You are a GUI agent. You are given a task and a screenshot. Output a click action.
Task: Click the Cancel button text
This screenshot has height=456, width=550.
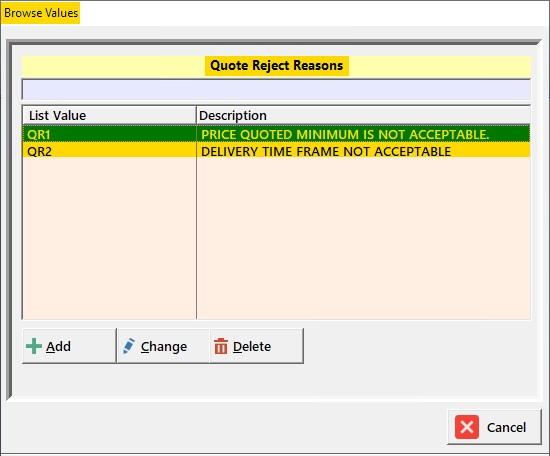(507, 427)
